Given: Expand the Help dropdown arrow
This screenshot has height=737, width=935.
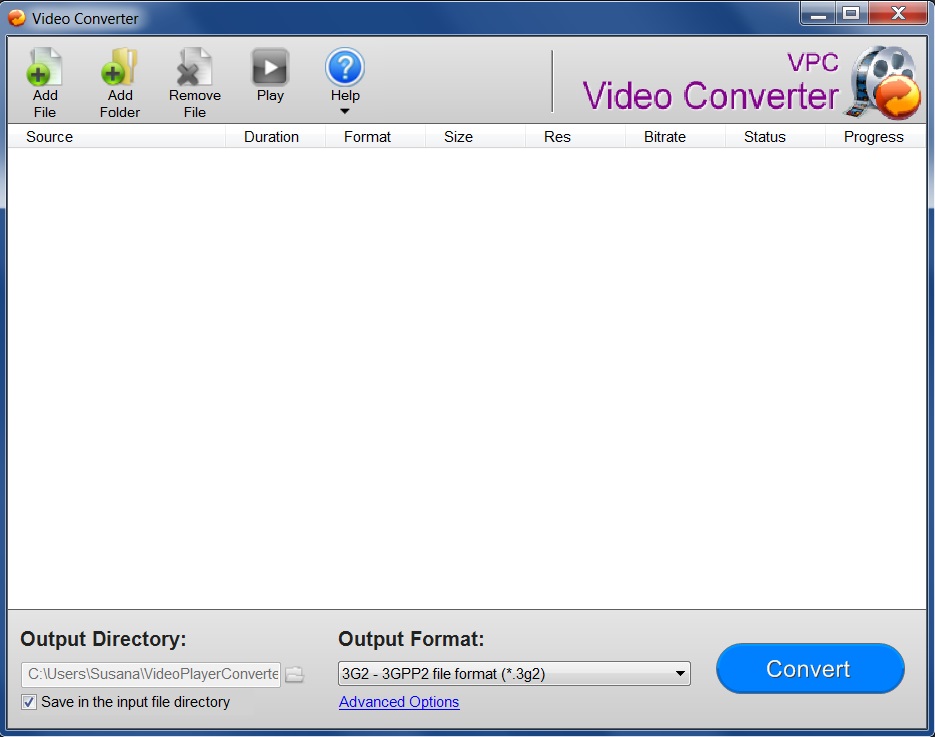Looking at the screenshot, I should click(x=345, y=112).
